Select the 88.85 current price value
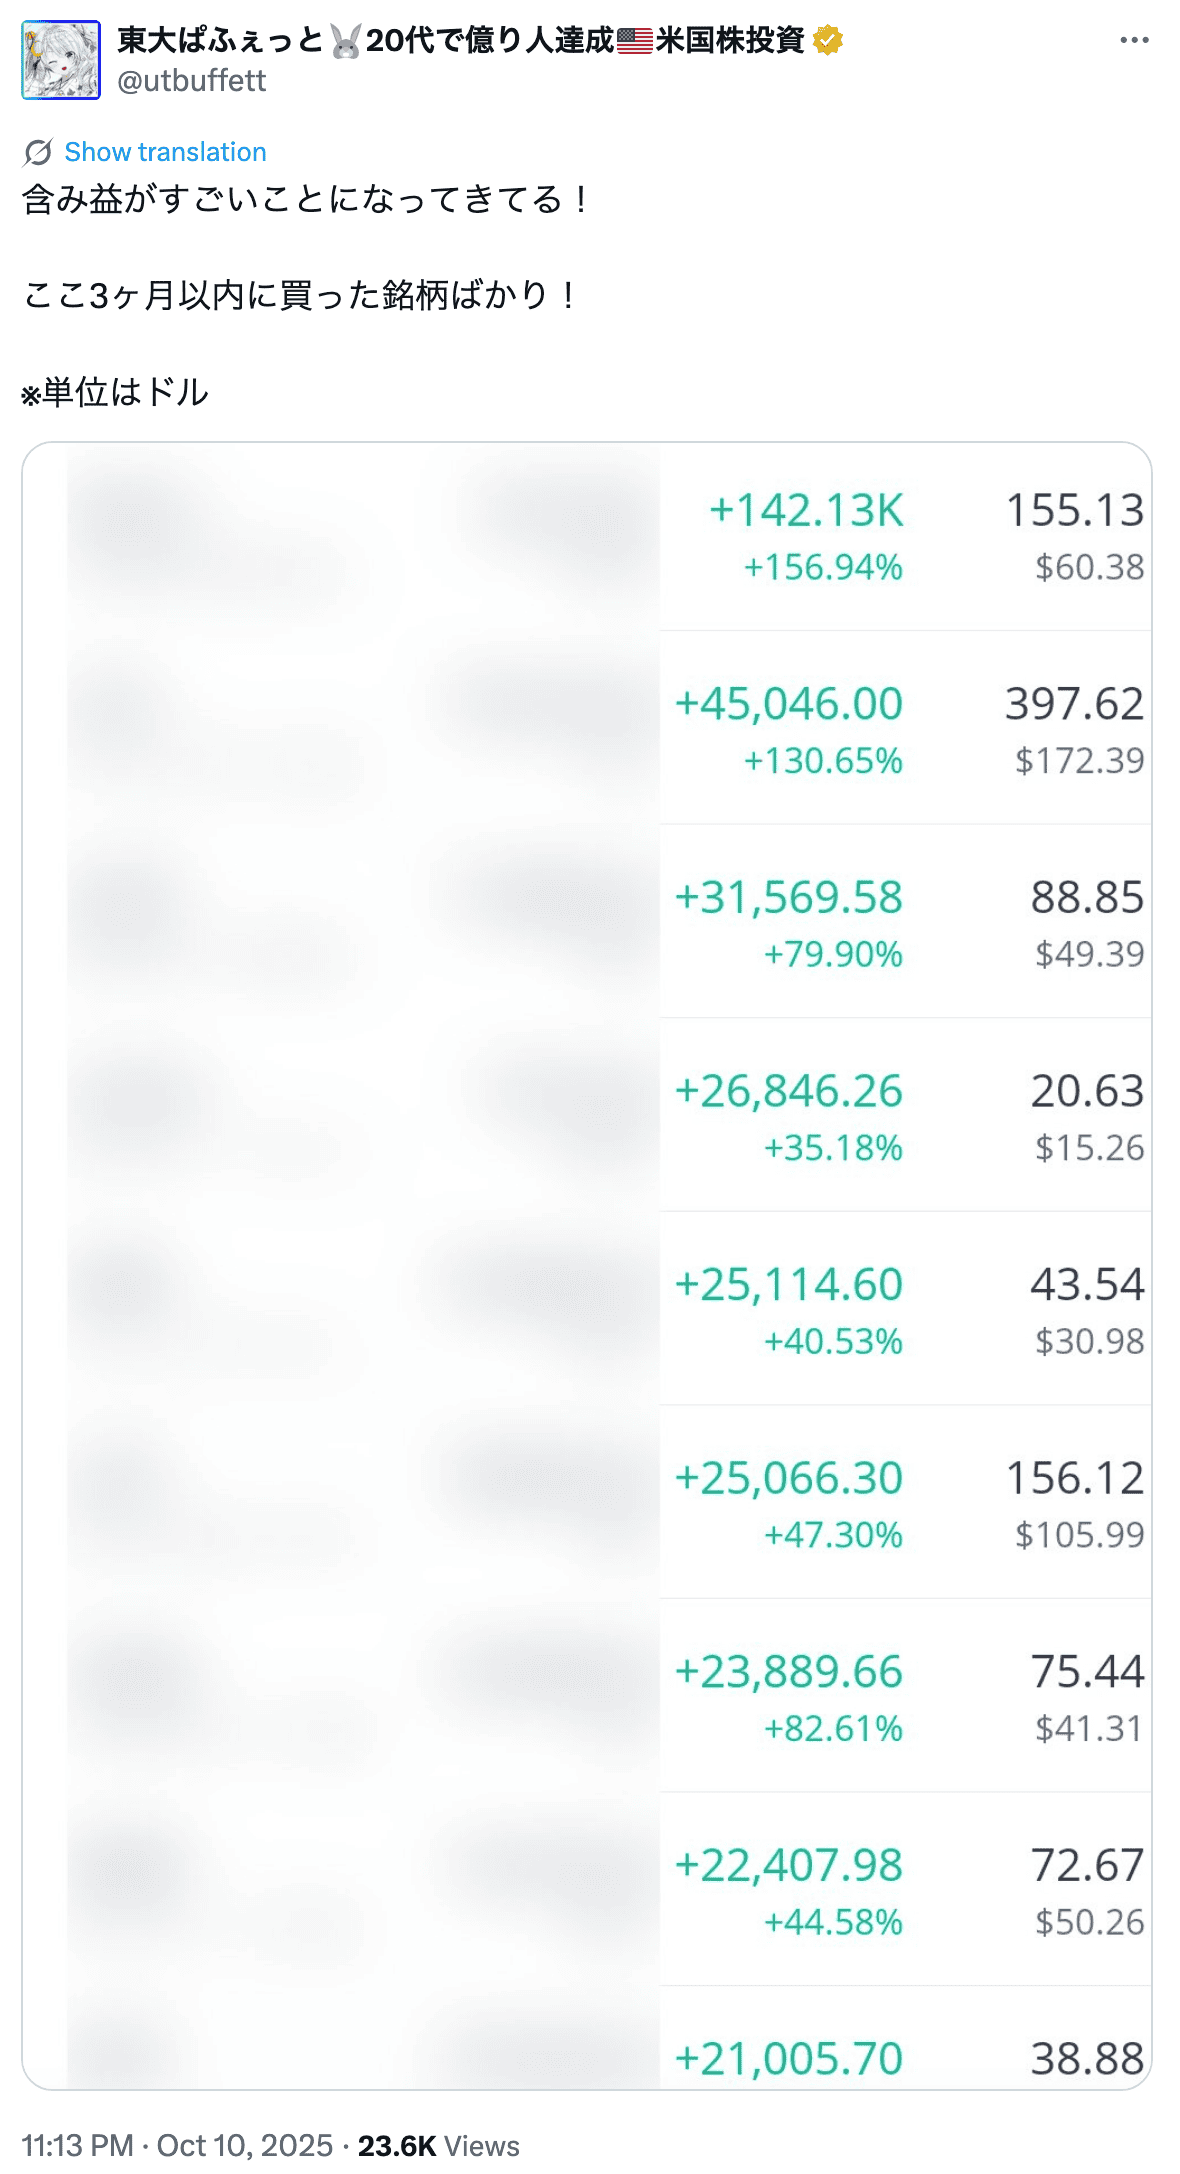The width and height of the screenshot is (1180, 2174). click(1087, 897)
